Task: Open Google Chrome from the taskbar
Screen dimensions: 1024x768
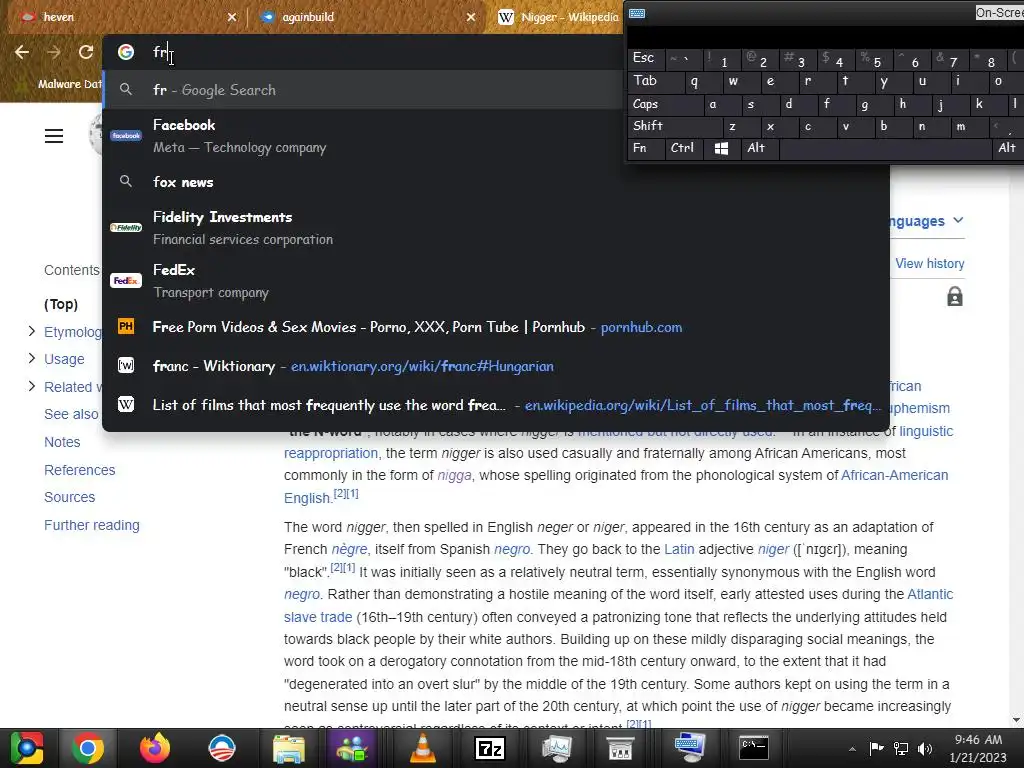Action: pos(88,748)
